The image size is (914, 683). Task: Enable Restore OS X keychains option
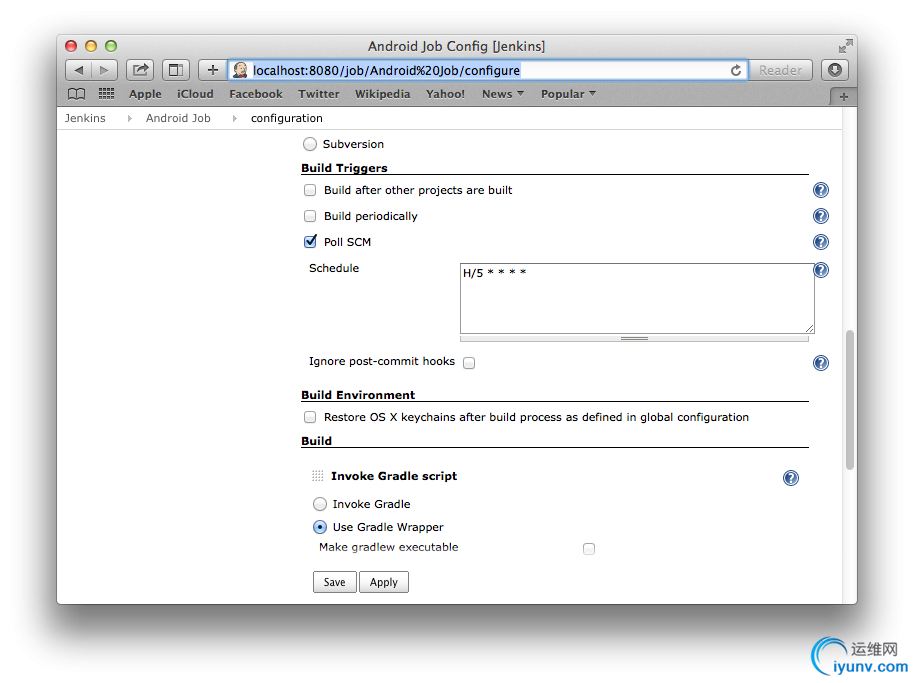310,417
